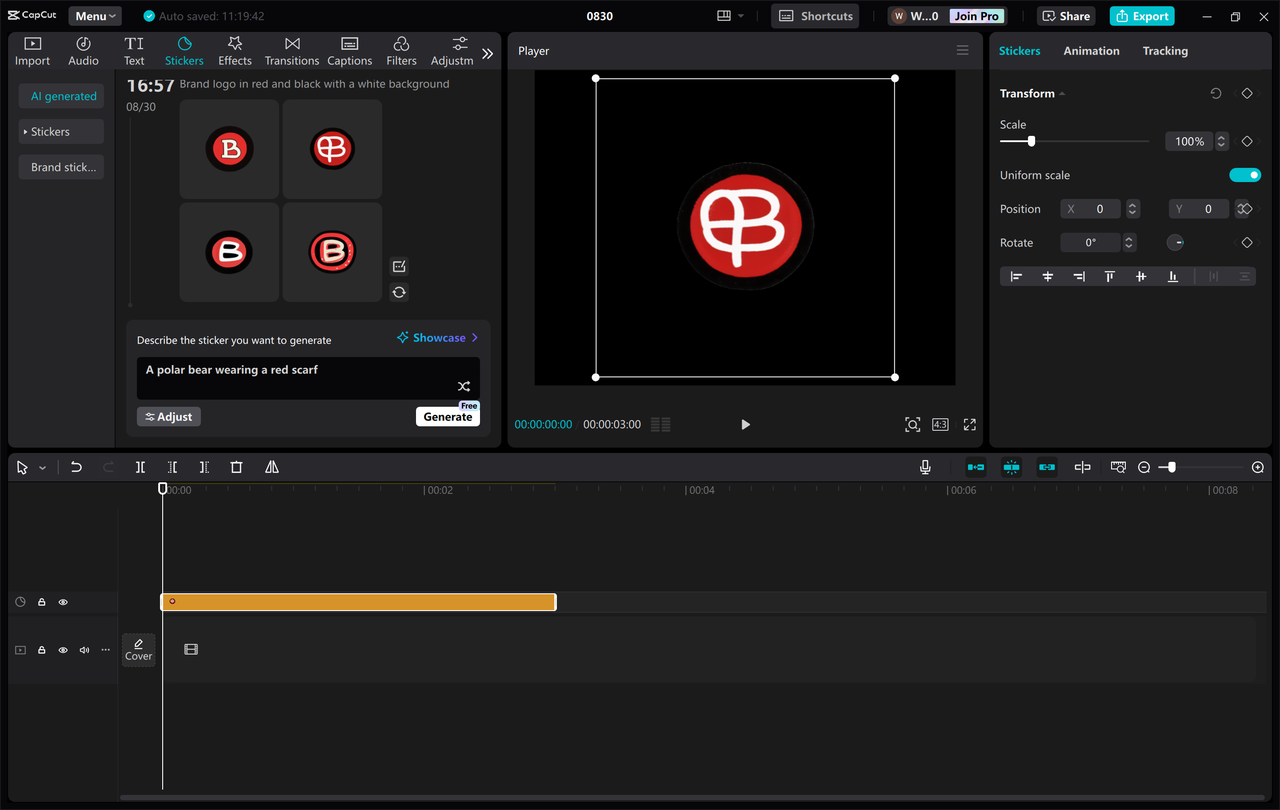Click the Generate button for the sticker prompt
The width and height of the screenshot is (1280, 810).
447,414
